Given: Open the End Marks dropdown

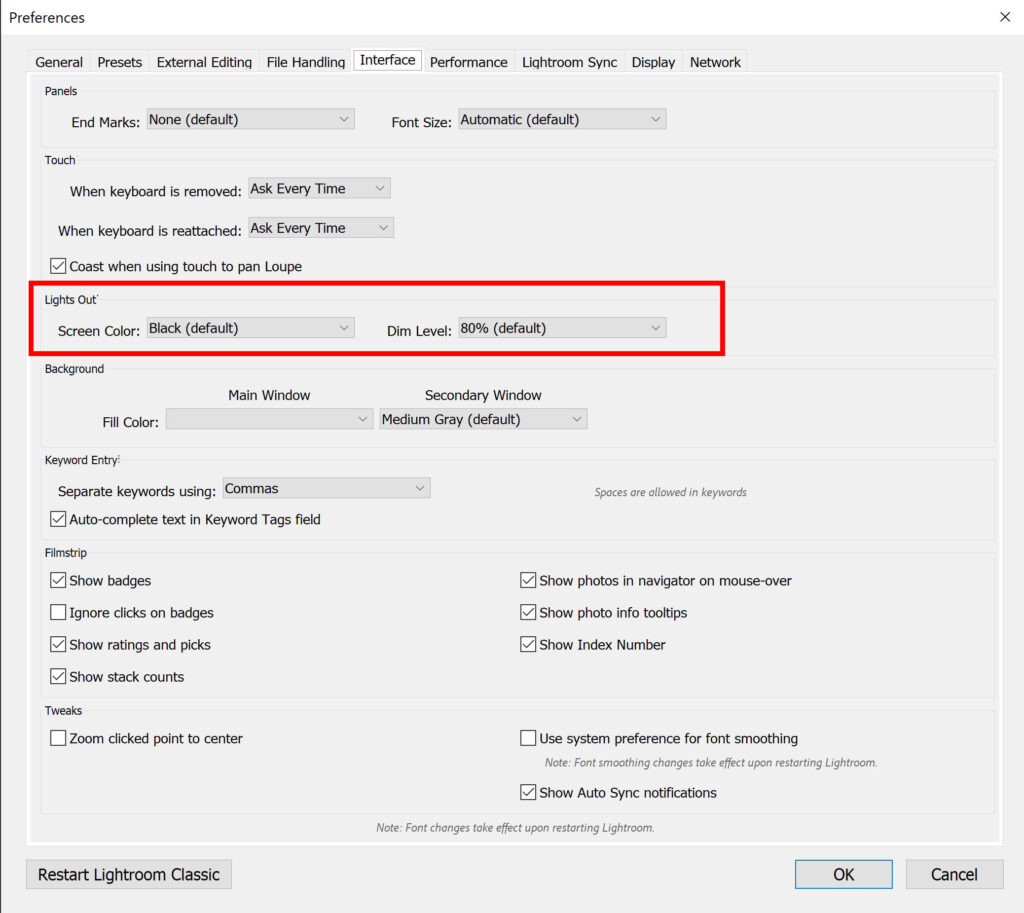Looking at the screenshot, I should 250,120.
